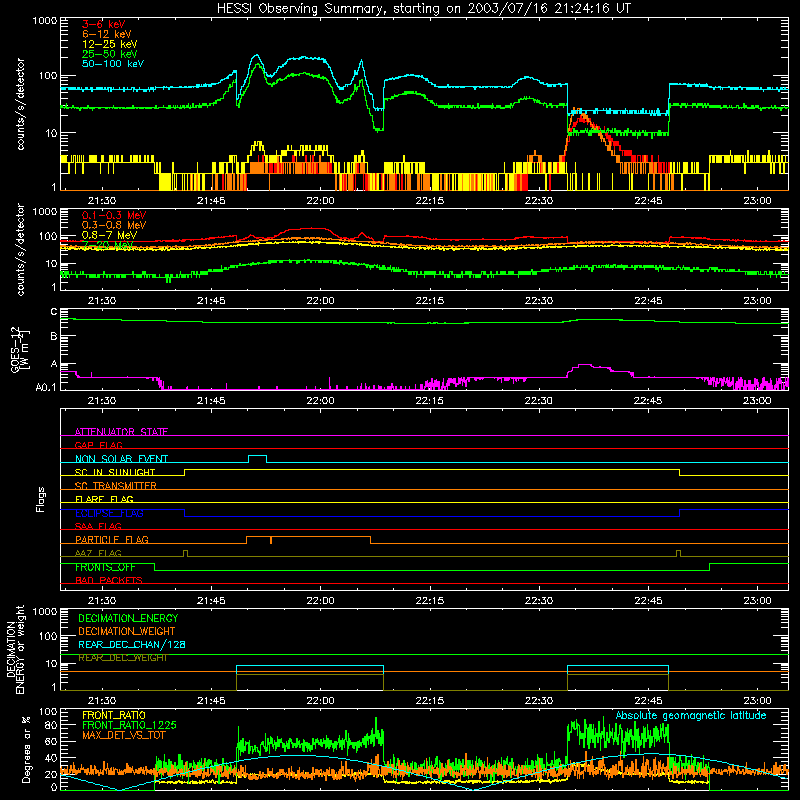The image size is (800, 800).
Task: Click the DECIMATION_ENERGY legend label
Action: pyautogui.click(x=128, y=618)
